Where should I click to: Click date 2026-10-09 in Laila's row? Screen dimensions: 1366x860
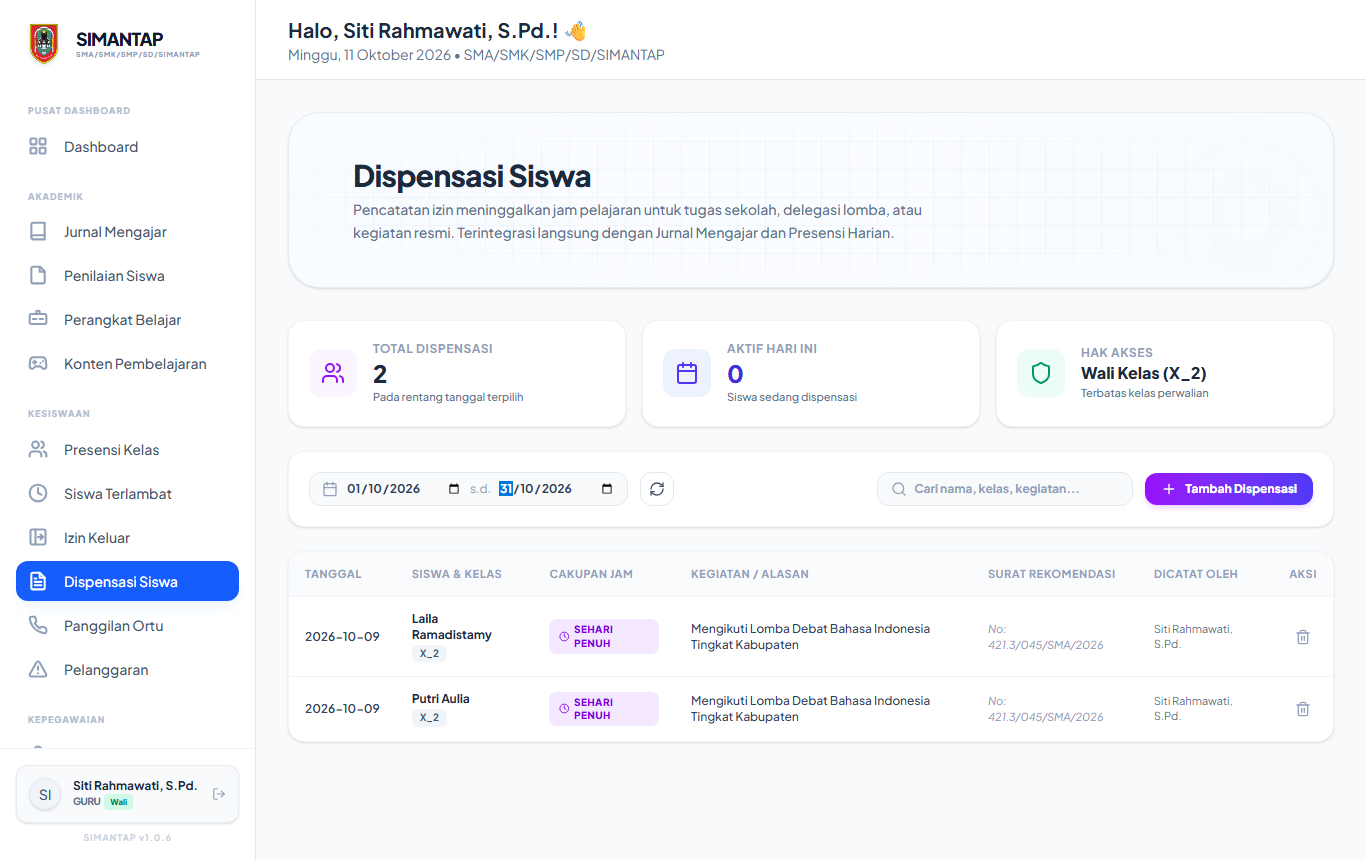click(342, 637)
